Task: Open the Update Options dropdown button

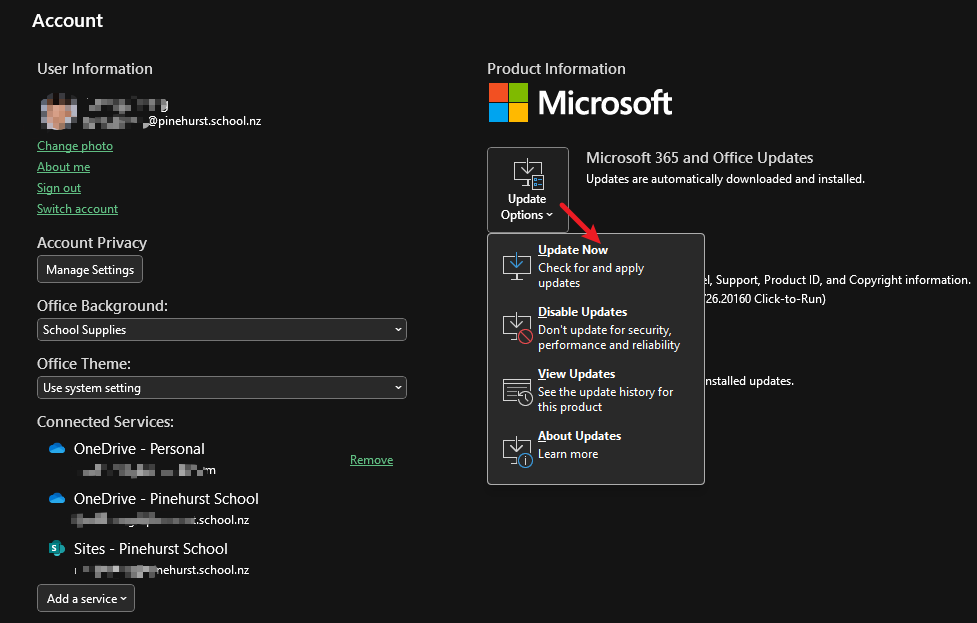Action: click(528, 189)
